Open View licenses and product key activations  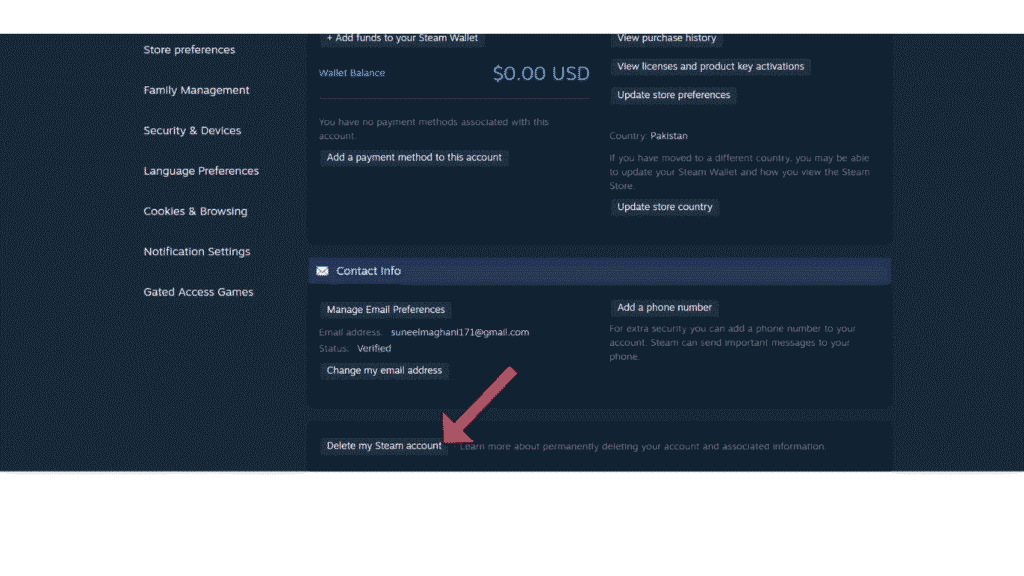[x=710, y=67]
